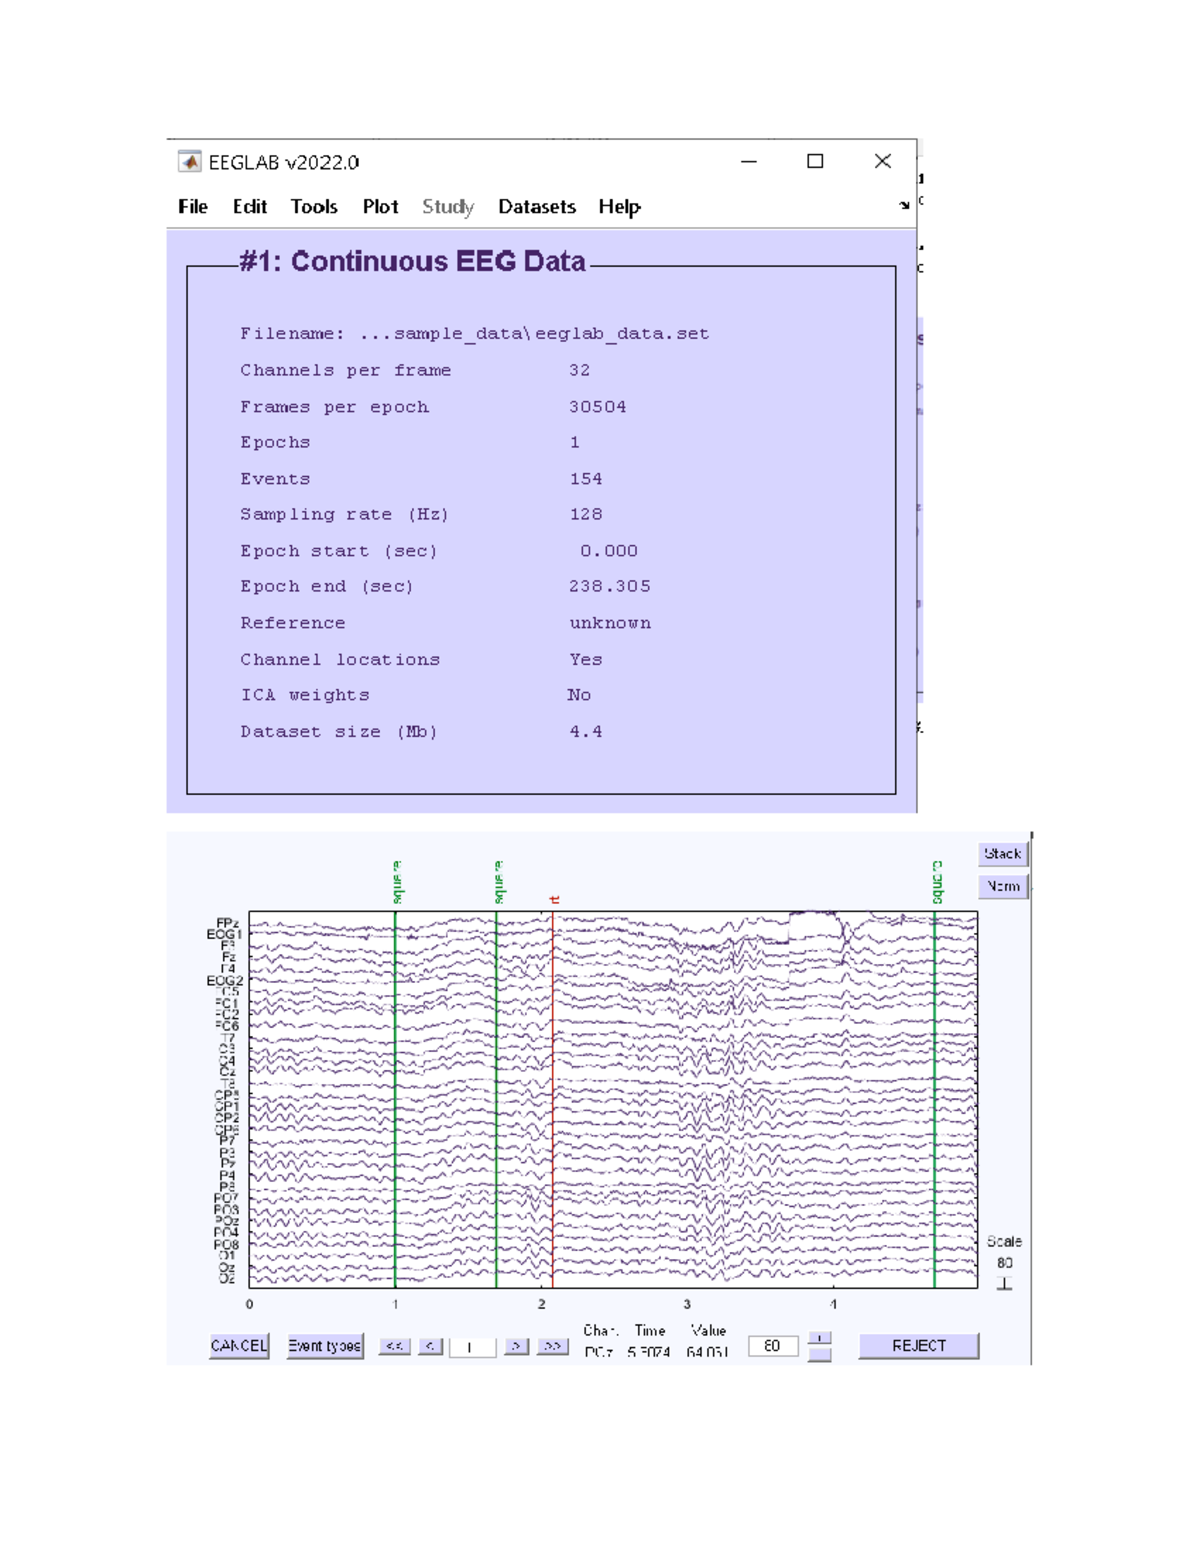Click the CANCEL button

[239, 1346]
